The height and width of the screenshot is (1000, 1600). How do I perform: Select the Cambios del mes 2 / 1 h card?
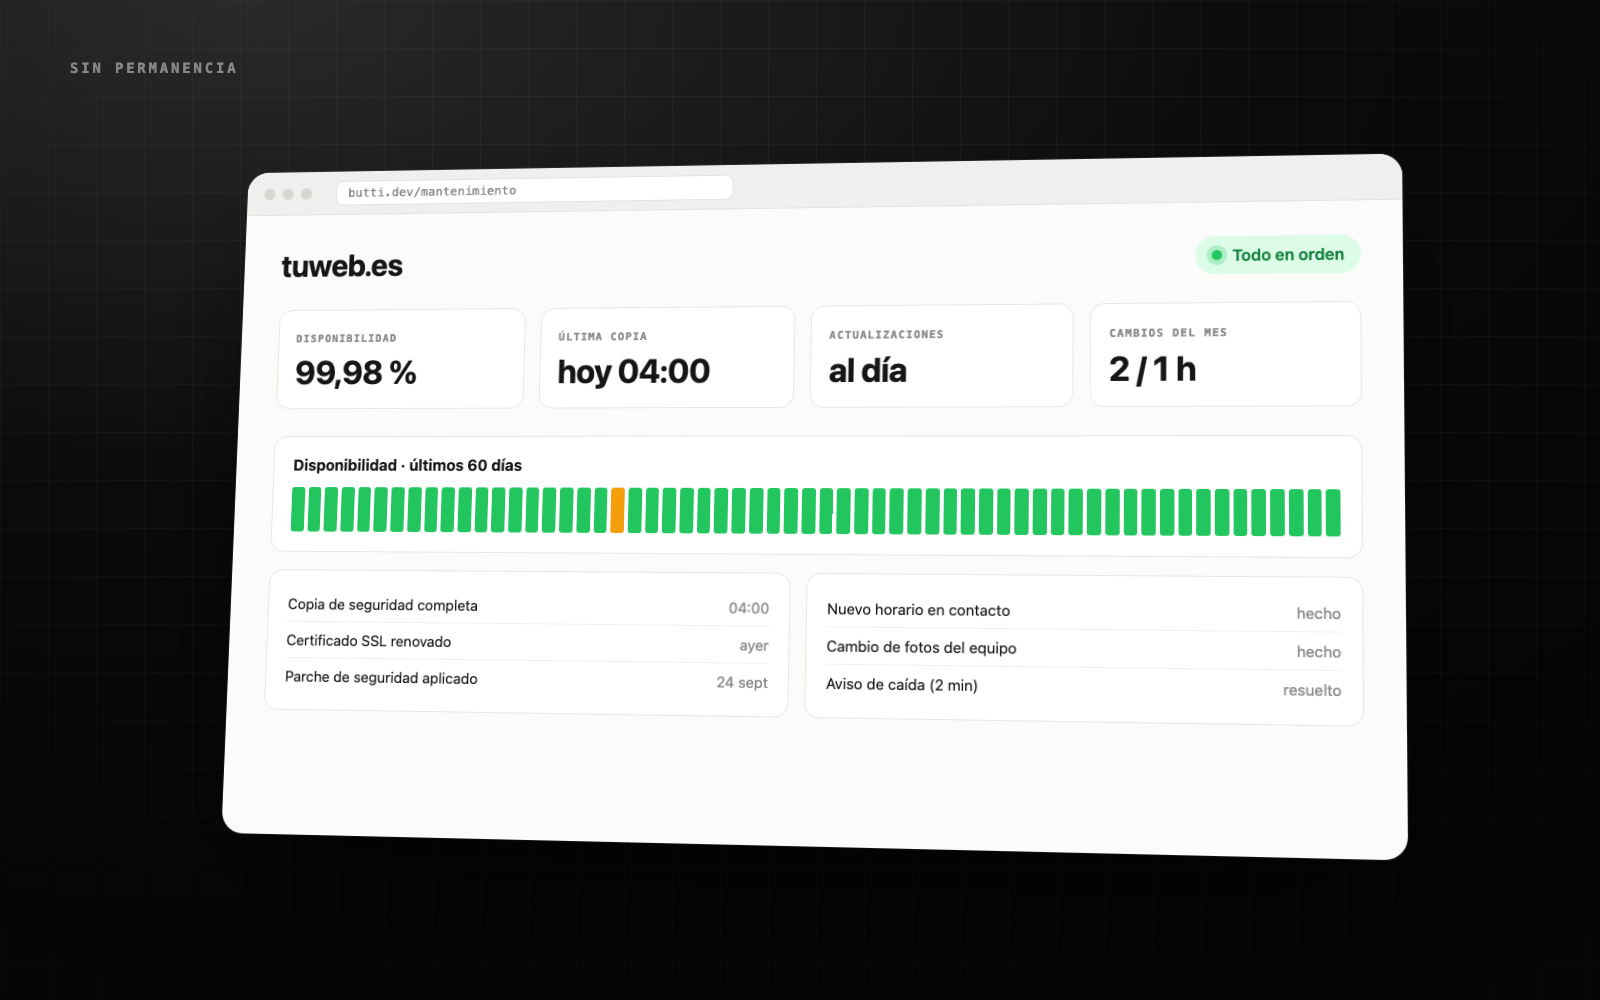coord(1225,354)
